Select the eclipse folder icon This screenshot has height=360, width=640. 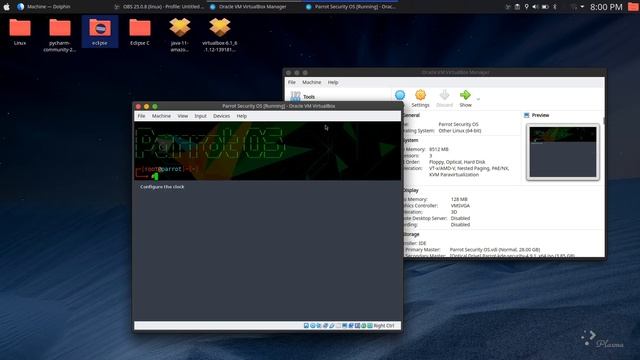coord(100,32)
